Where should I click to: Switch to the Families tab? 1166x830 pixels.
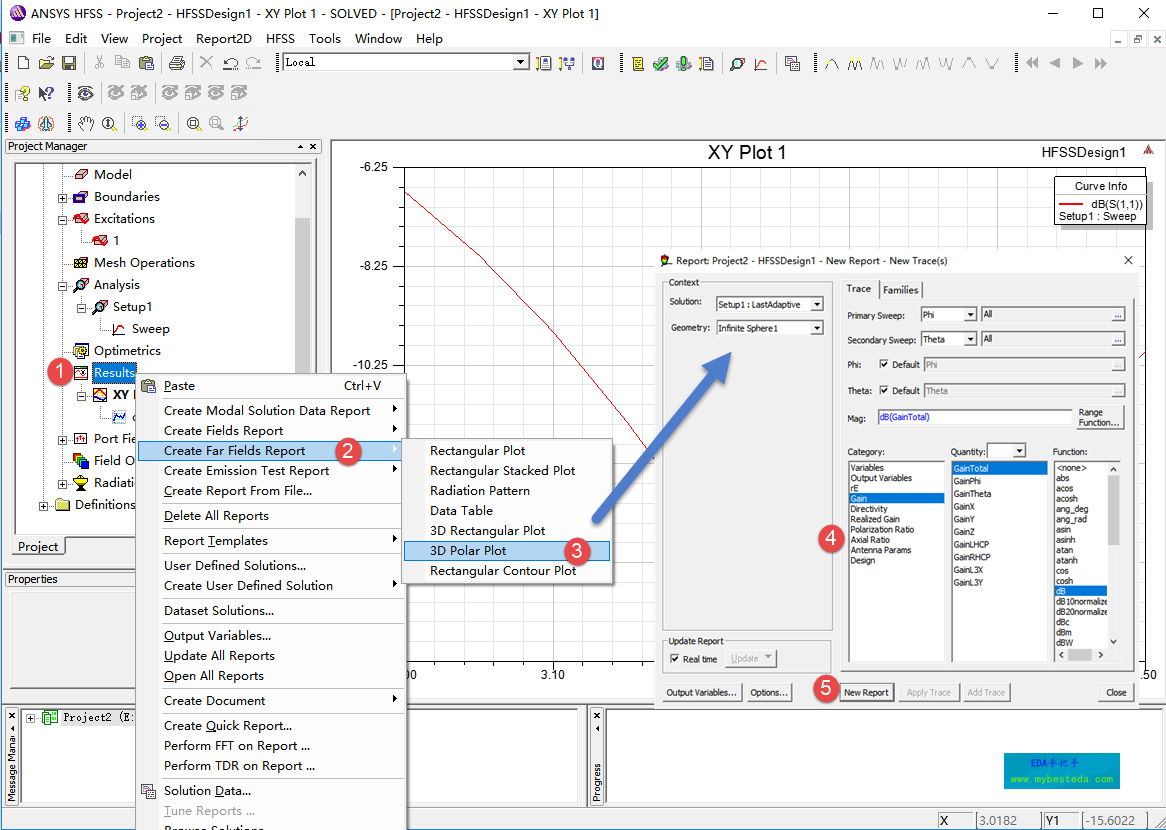900,290
